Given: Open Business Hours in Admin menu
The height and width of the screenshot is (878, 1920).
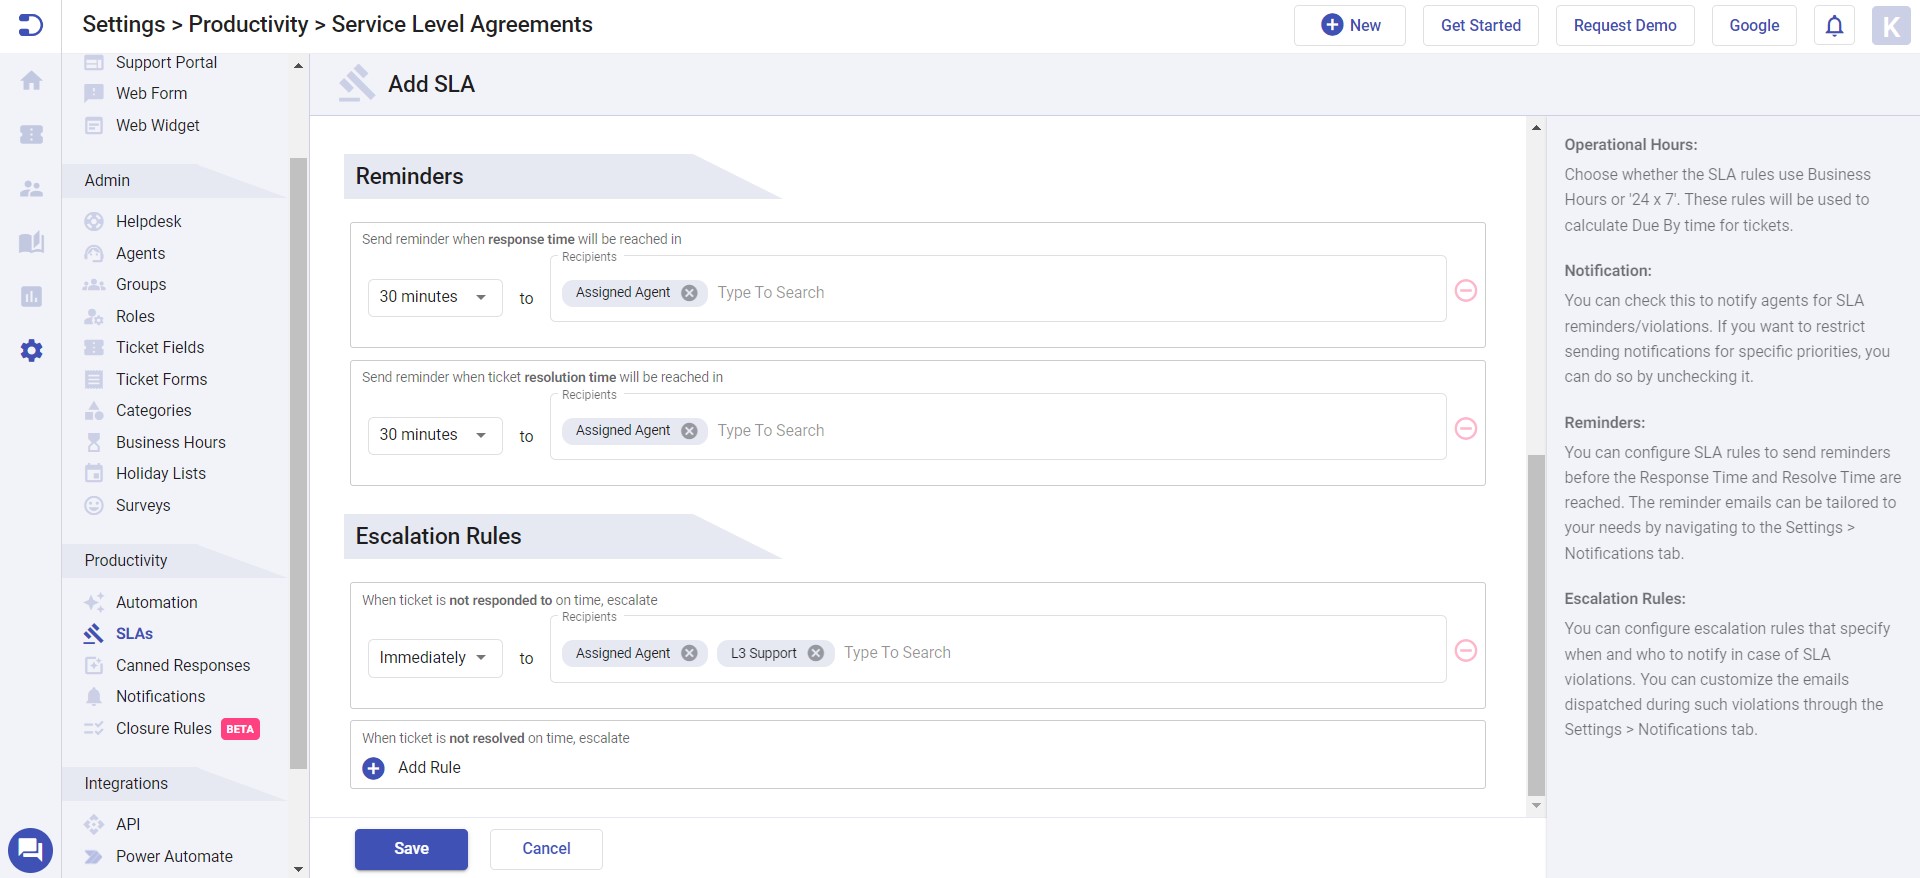Looking at the screenshot, I should tap(170, 442).
